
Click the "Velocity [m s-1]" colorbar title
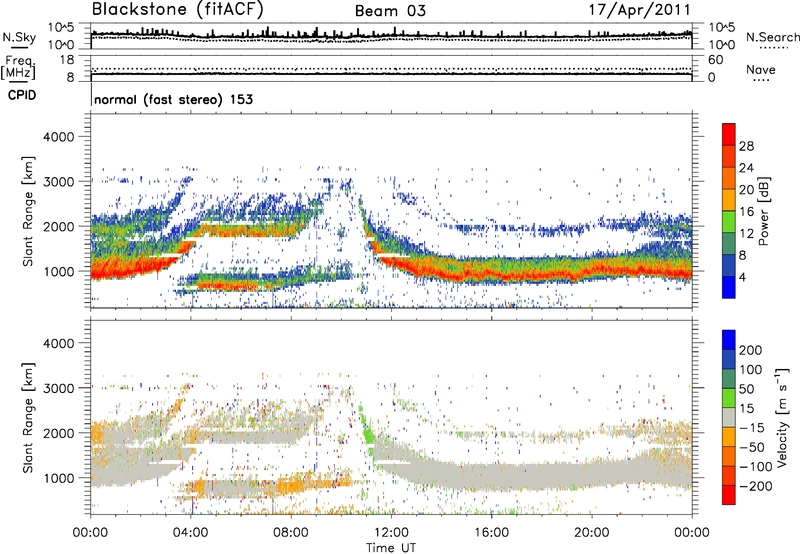click(782, 417)
